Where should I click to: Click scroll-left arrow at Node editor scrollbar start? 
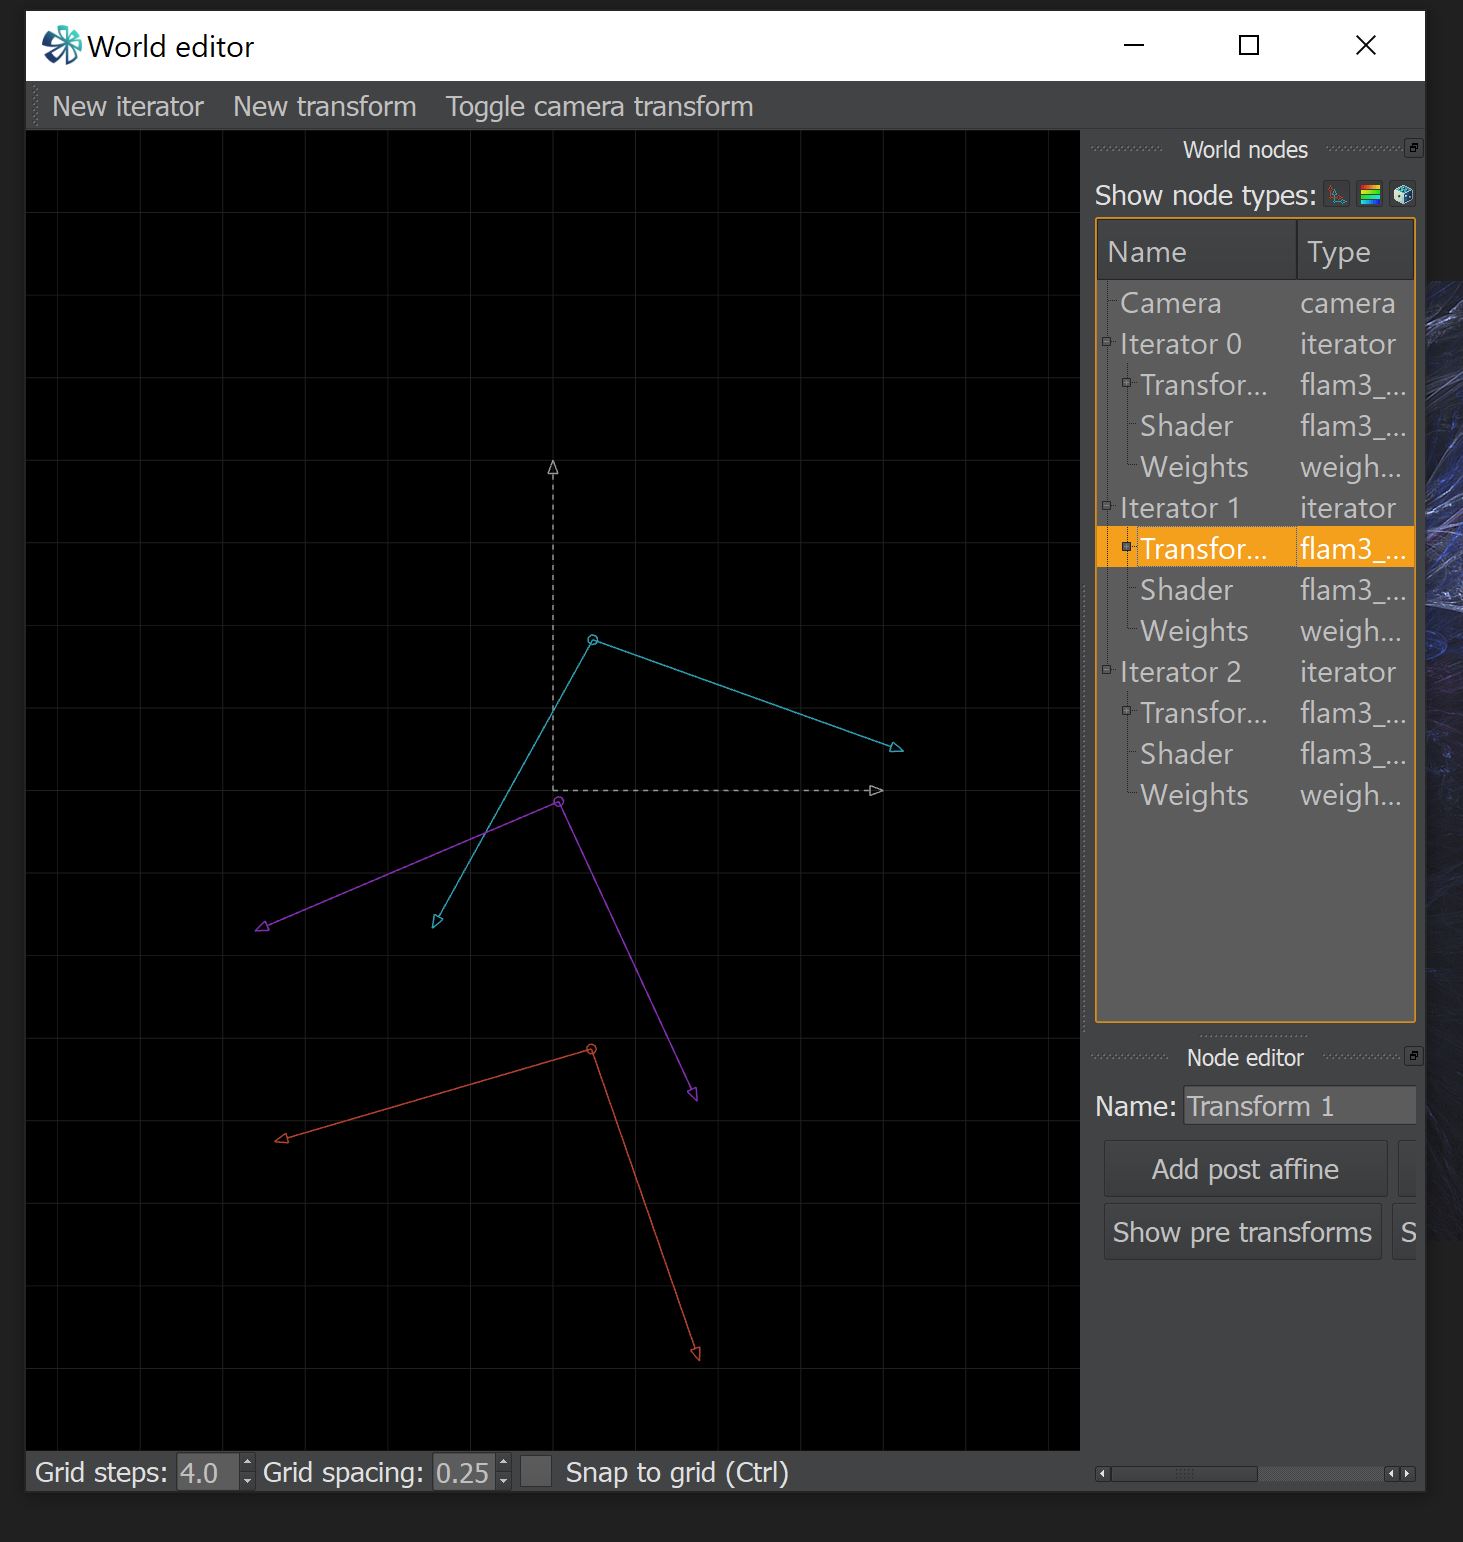click(1103, 1473)
